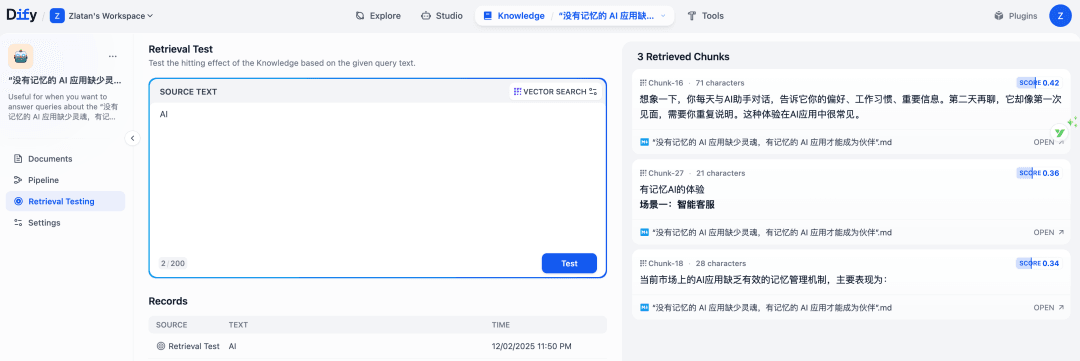The width and height of the screenshot is (1080, 361).
Task: Click the Tools hammer icon
Action: tap(692, 15)
